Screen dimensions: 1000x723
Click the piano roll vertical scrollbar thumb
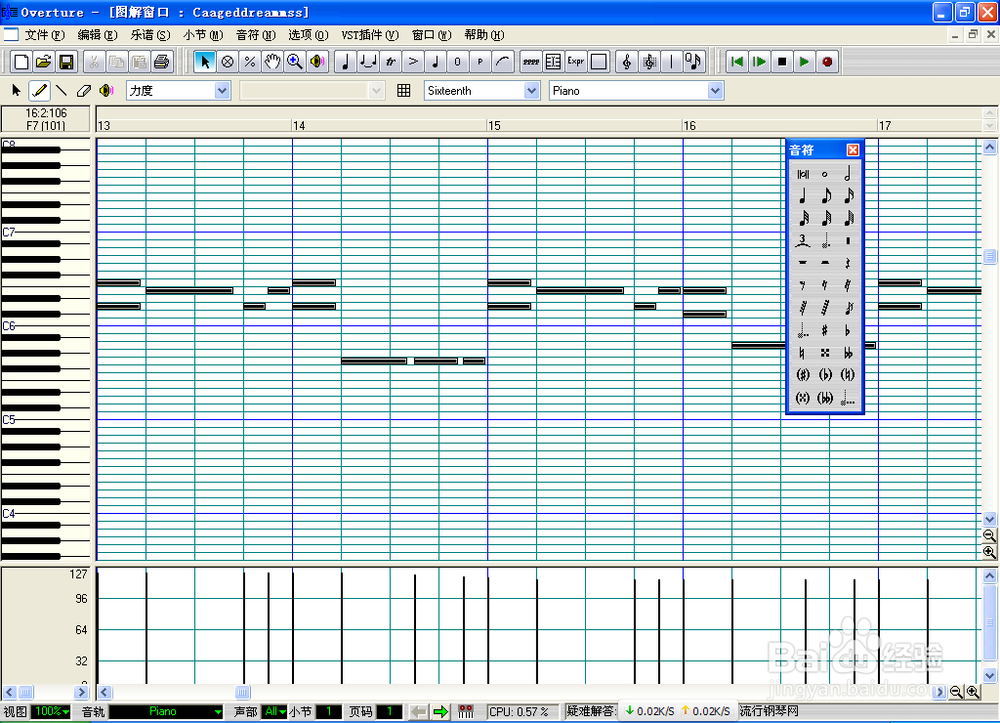coord(989,256)
